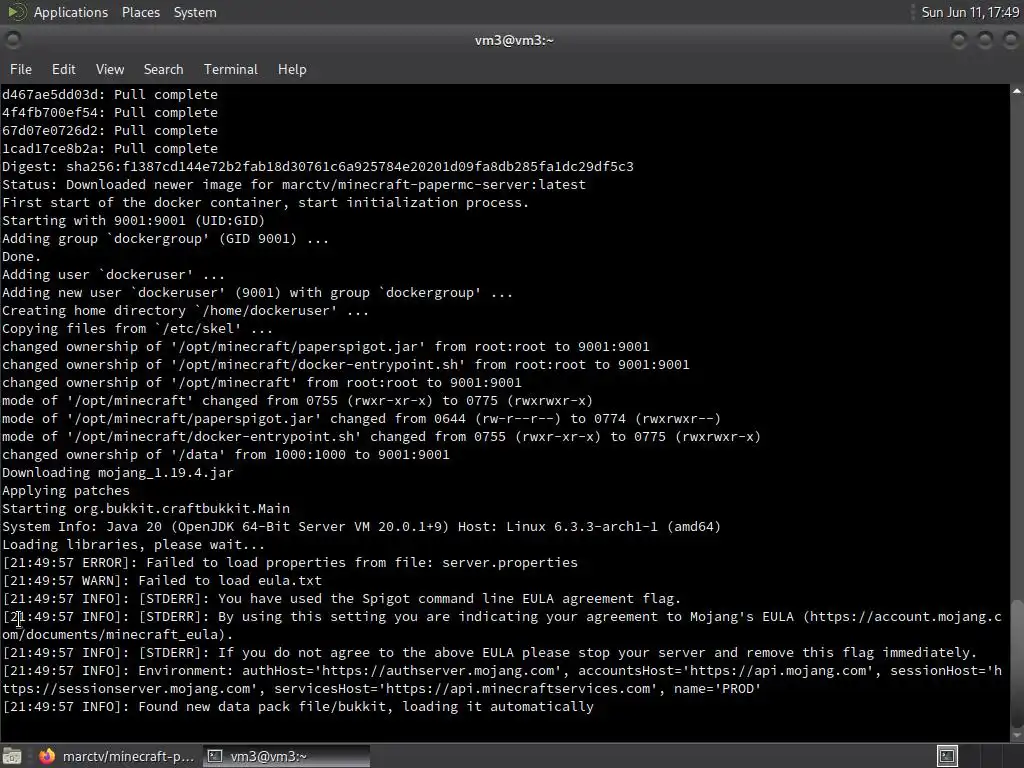
Task: Click "mode of '/opt/minecraft' changed" line
Action: pyautogui.click(x=298, y=400)
